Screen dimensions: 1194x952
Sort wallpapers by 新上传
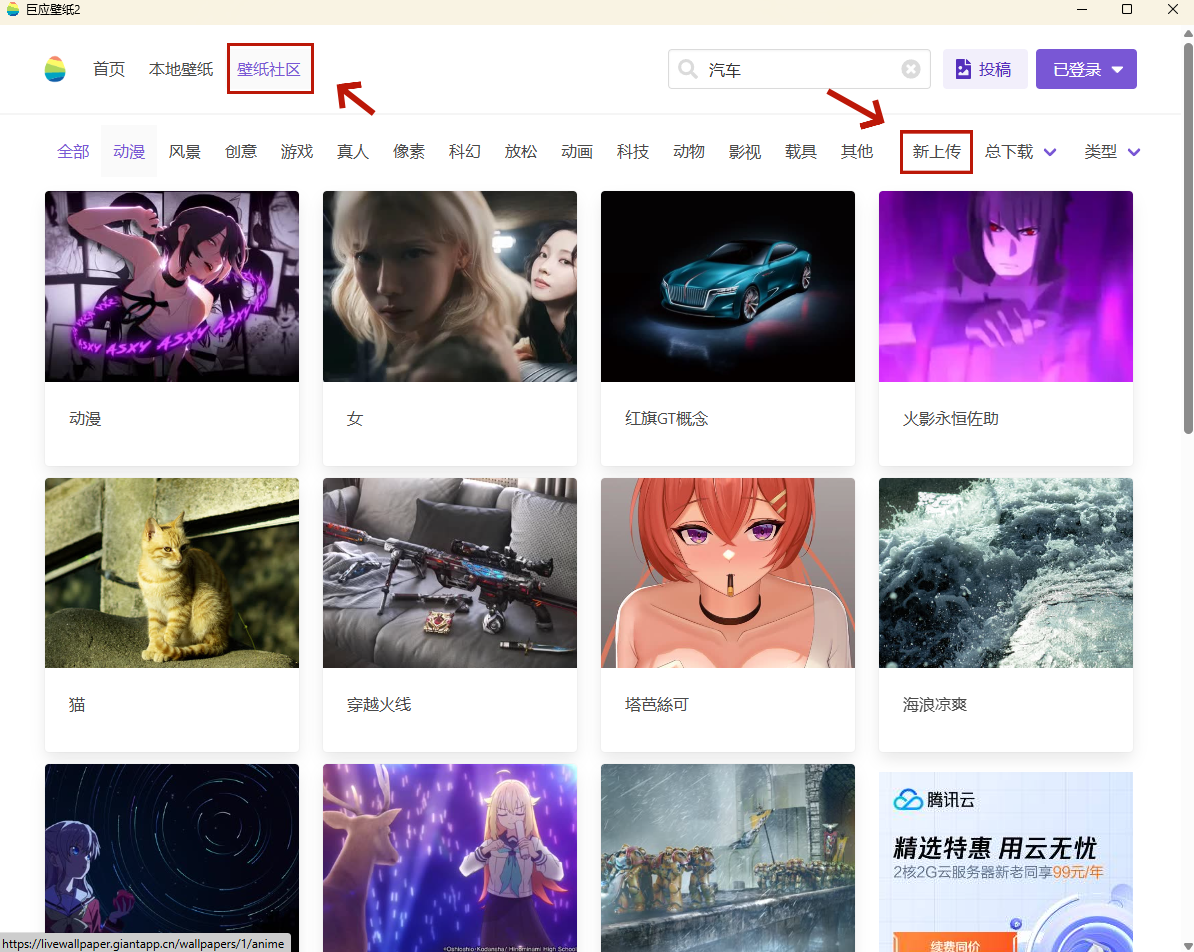936,152
